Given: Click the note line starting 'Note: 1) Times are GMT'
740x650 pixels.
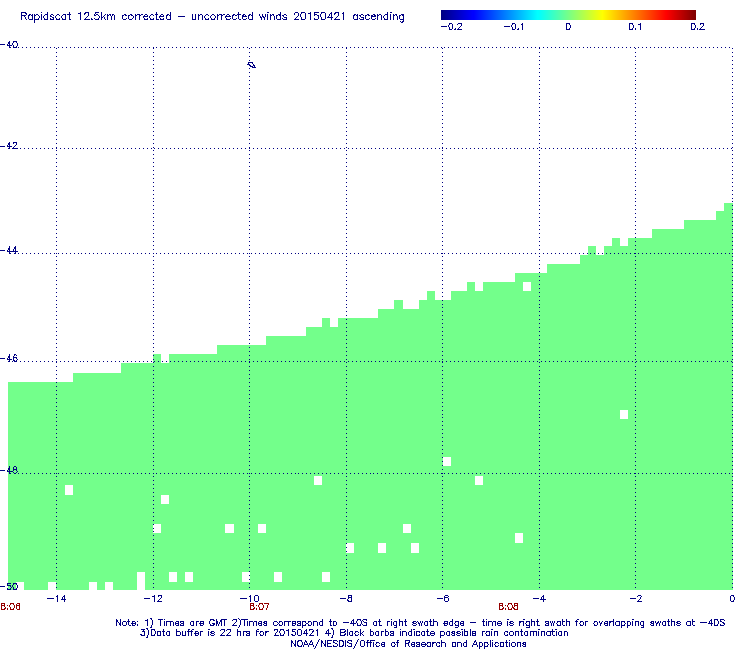Looking at the screenshot, I should [x=420, y=623].
